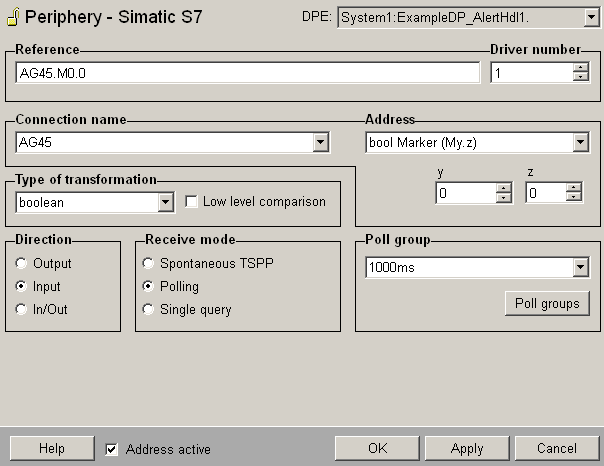The width and height of the screenshot is (604, 466).
Task: Pick Single query receive mode
Action: pyautogui.click(x=150, y=310)
